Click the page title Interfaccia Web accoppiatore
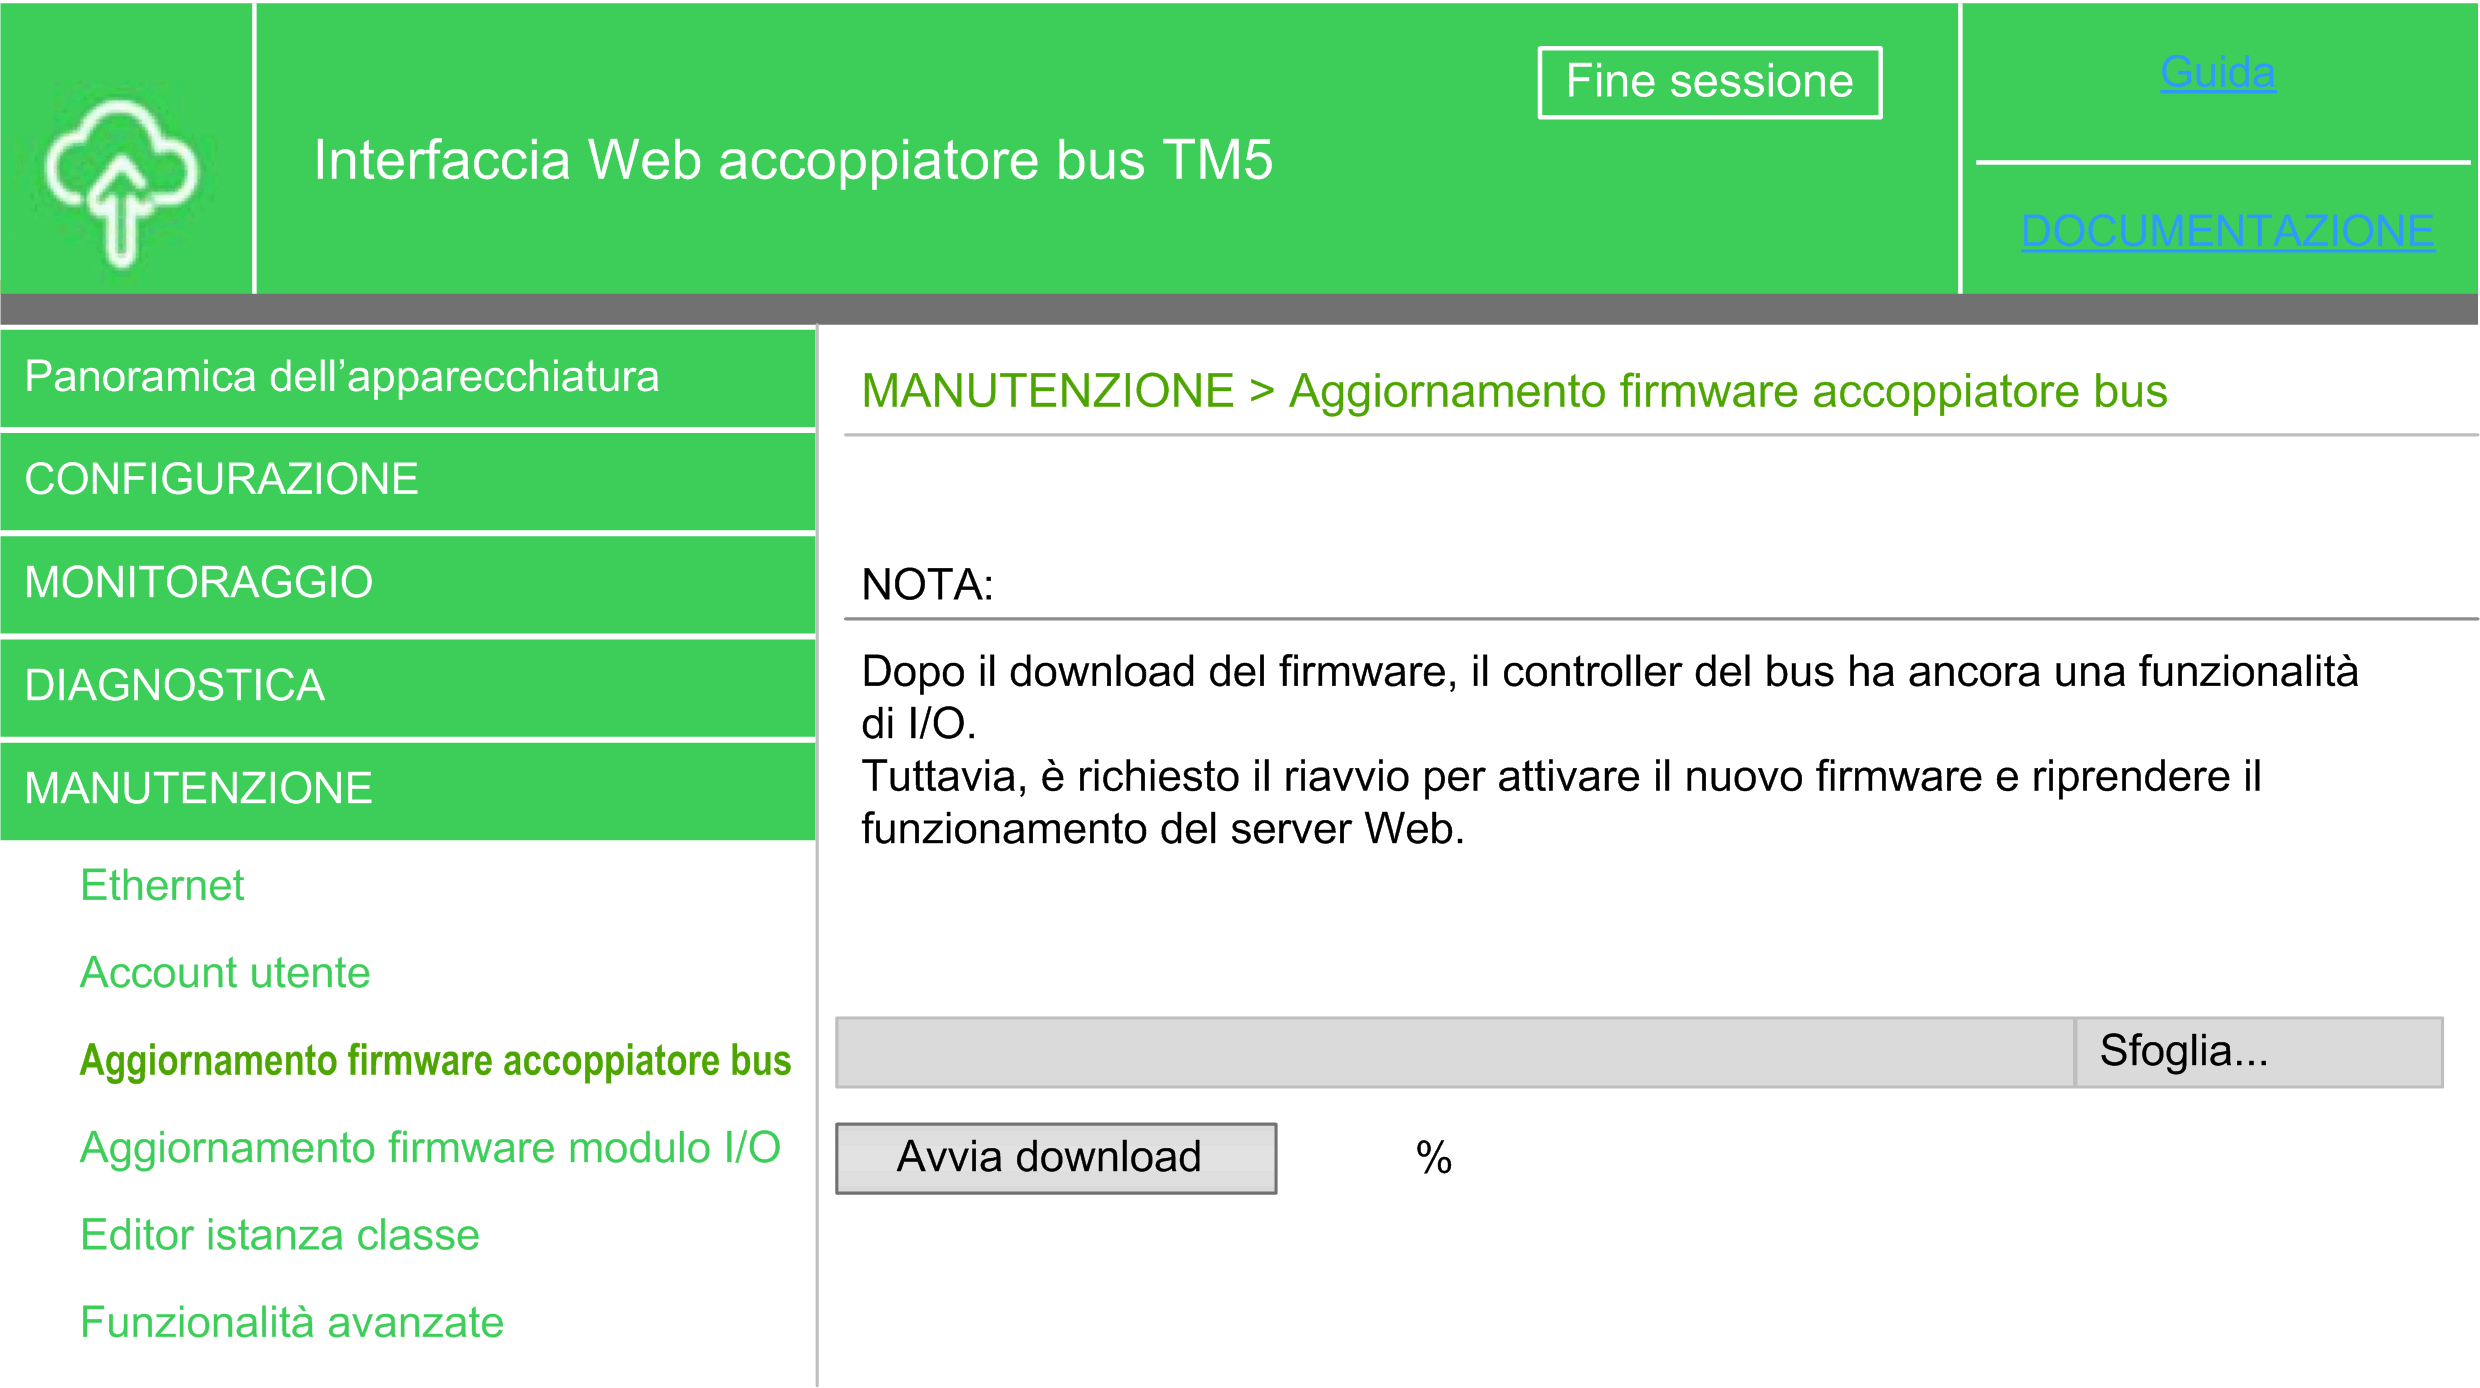Screen dimensions: 2480x1388 (793, 160)
